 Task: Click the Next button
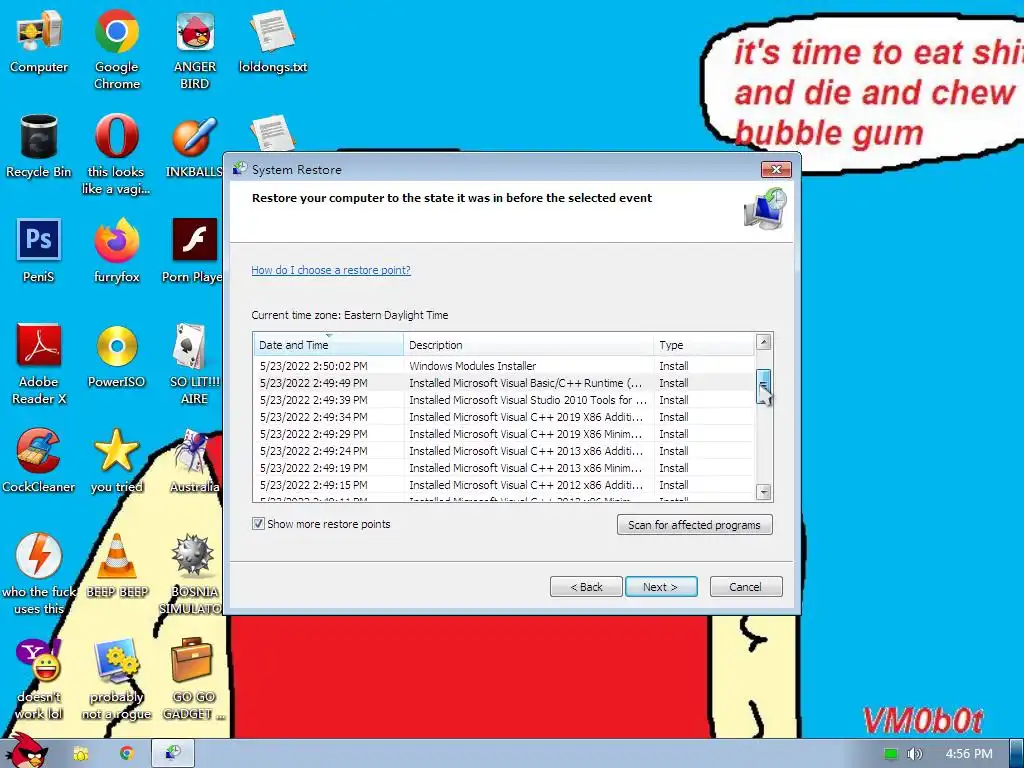coord(661,586)
